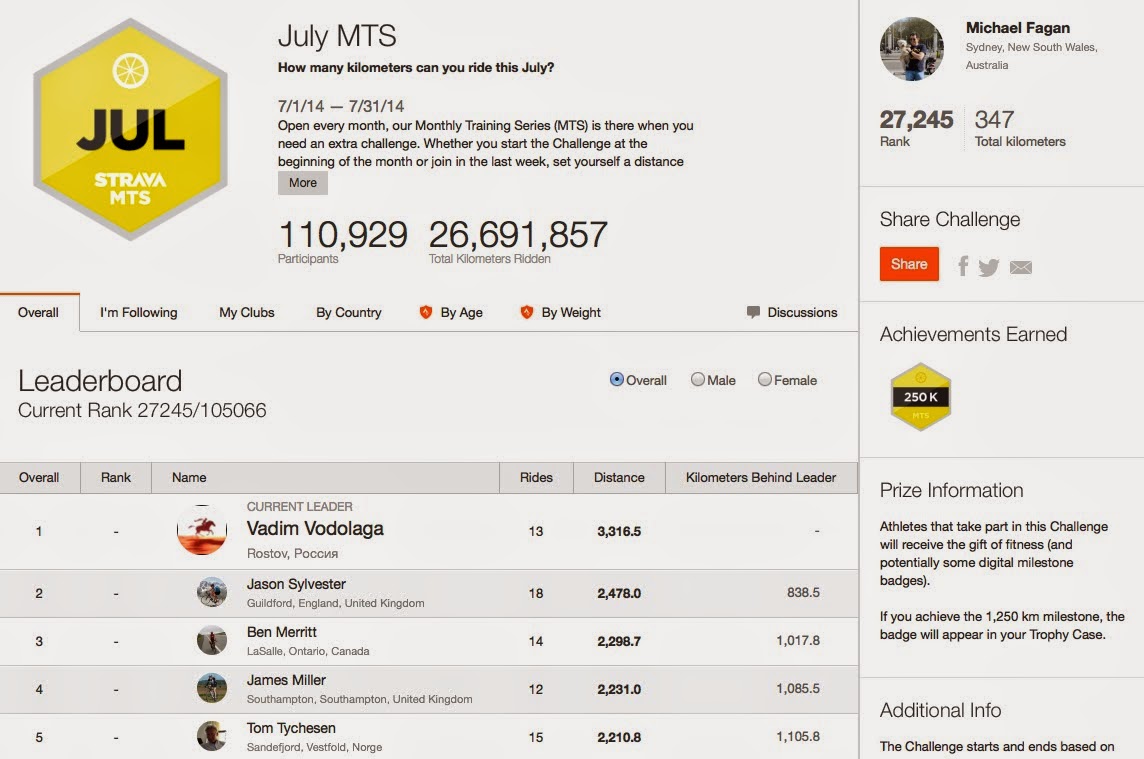Open Jason Sylvester's profile link
Viewport: 1144px width, 759px height.
(296, 584)
